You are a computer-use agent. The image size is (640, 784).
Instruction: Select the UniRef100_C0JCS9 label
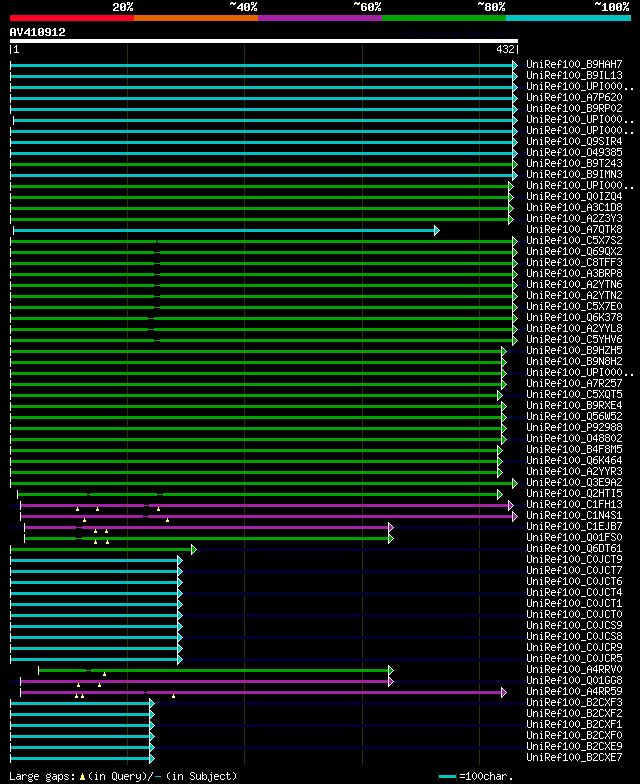(x=574, y=626)
